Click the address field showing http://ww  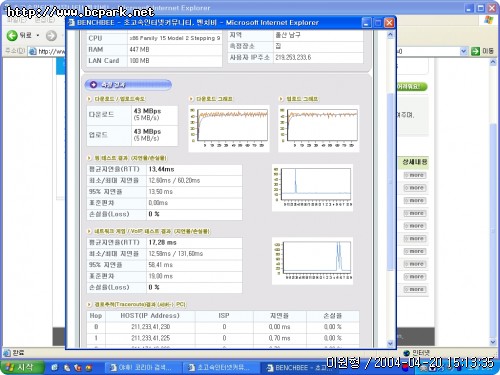click(x=51, y=51)
